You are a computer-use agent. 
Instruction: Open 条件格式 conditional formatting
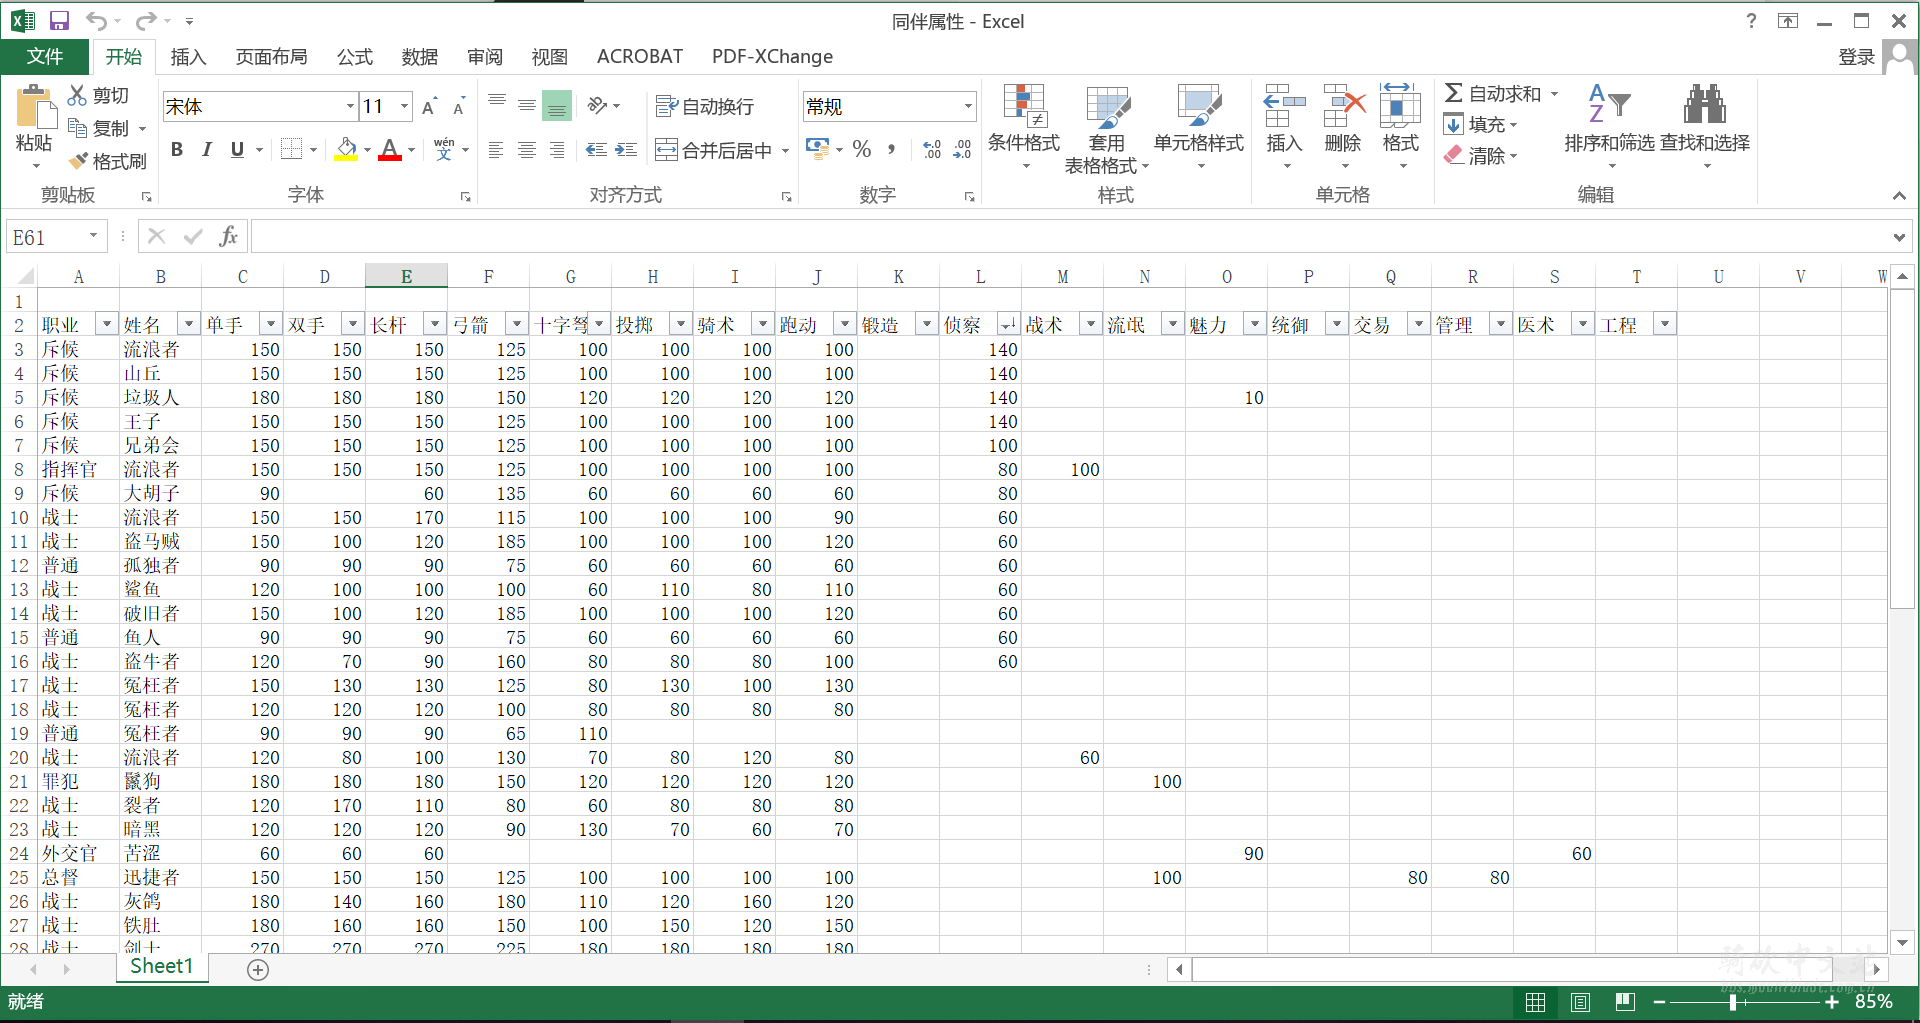(x=1024, y=127)
